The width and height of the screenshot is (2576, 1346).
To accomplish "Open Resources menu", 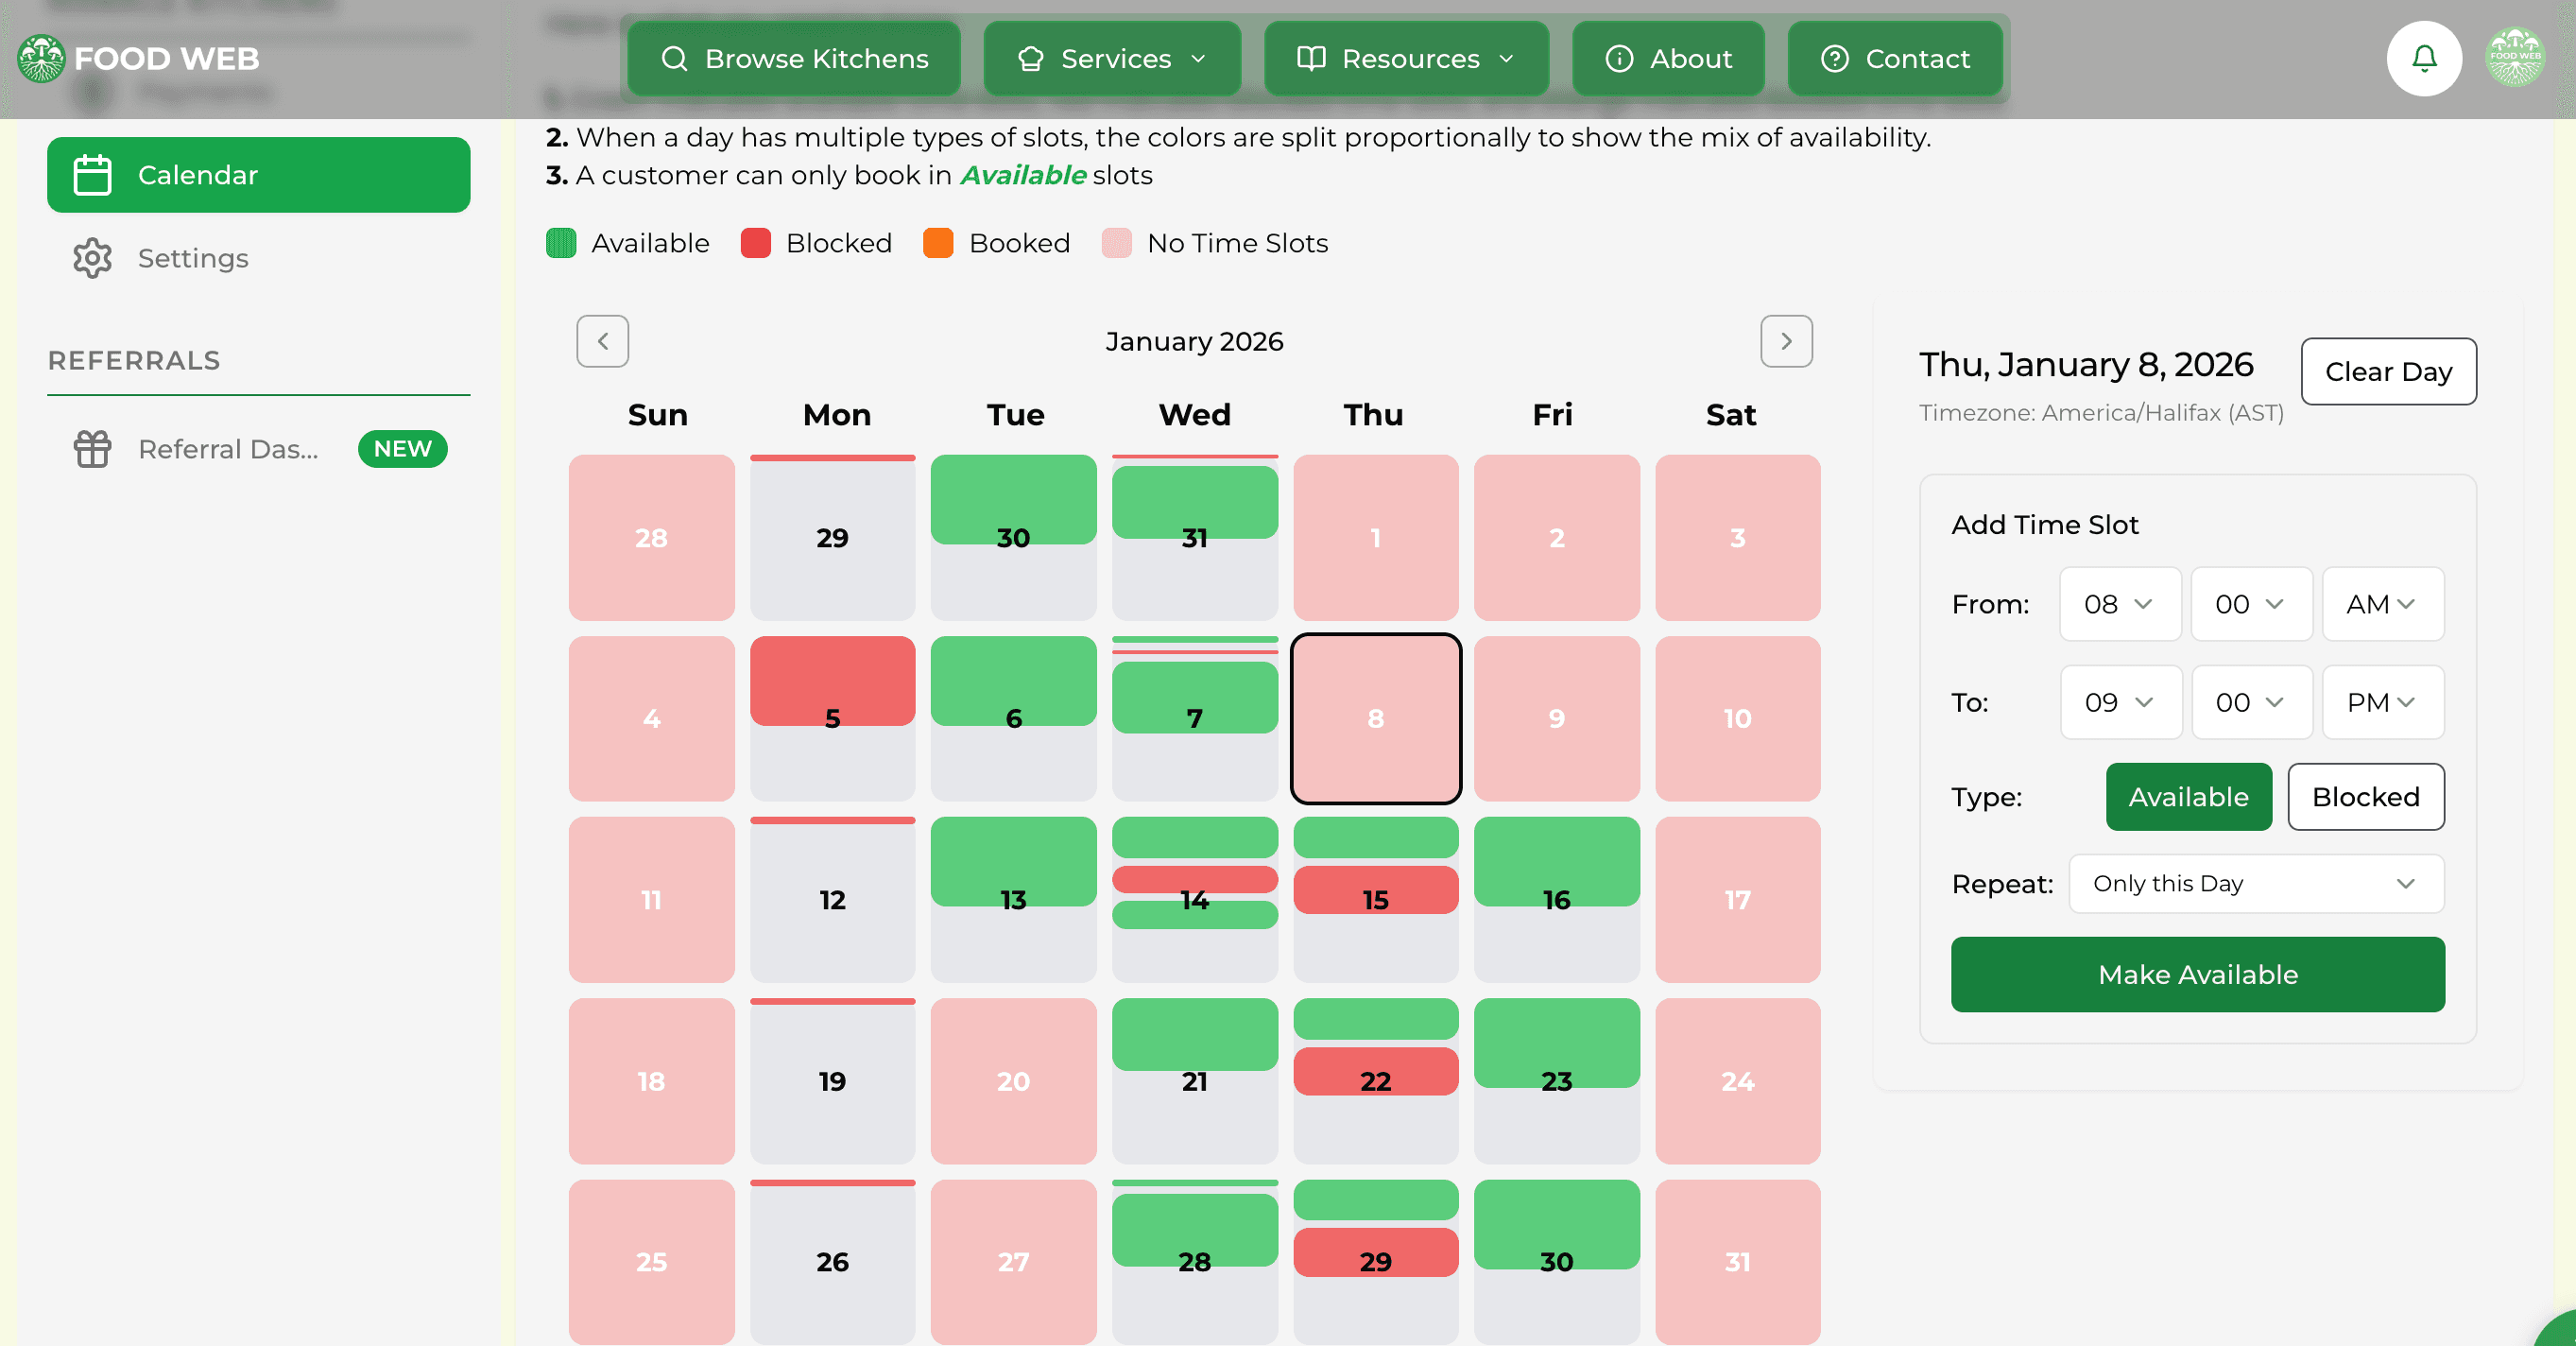I will click(1405, 59).
